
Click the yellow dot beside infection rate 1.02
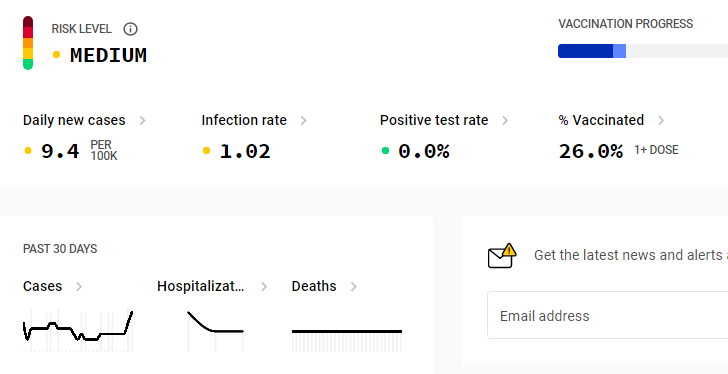(x=207, y=151)
